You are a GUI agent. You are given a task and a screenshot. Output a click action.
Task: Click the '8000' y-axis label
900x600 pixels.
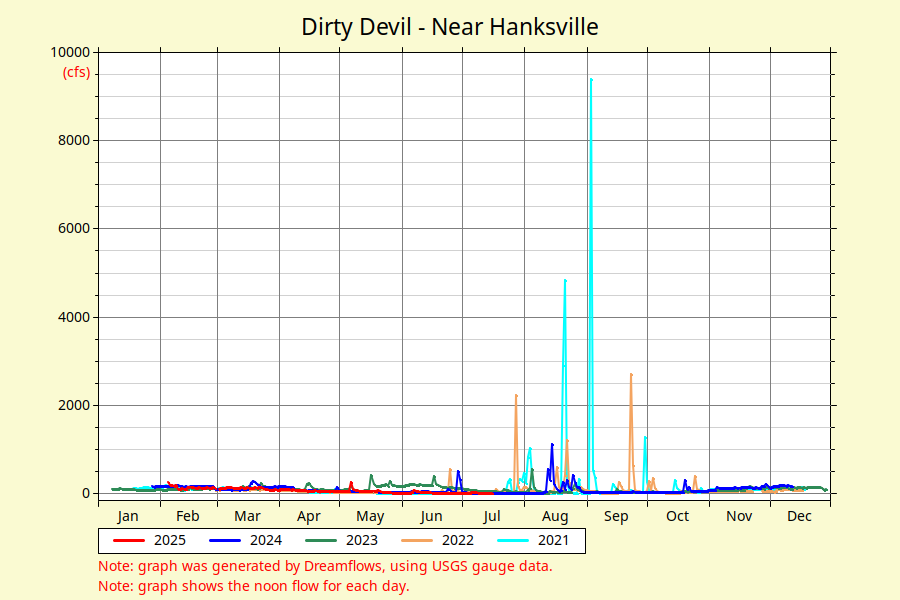click(74, 141)
